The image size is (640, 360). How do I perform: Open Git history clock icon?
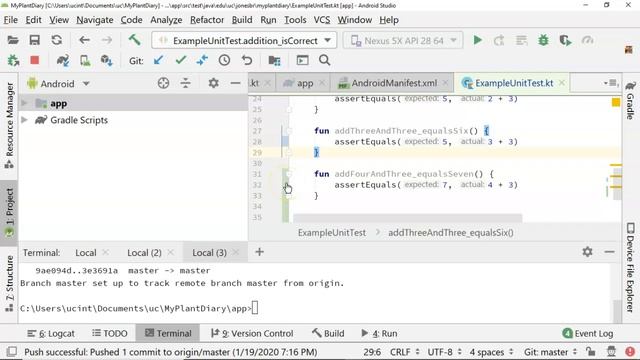tap(224, 60)
